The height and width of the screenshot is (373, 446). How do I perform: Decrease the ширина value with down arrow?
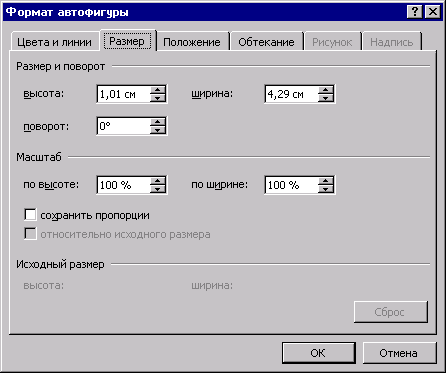point(326,98)
